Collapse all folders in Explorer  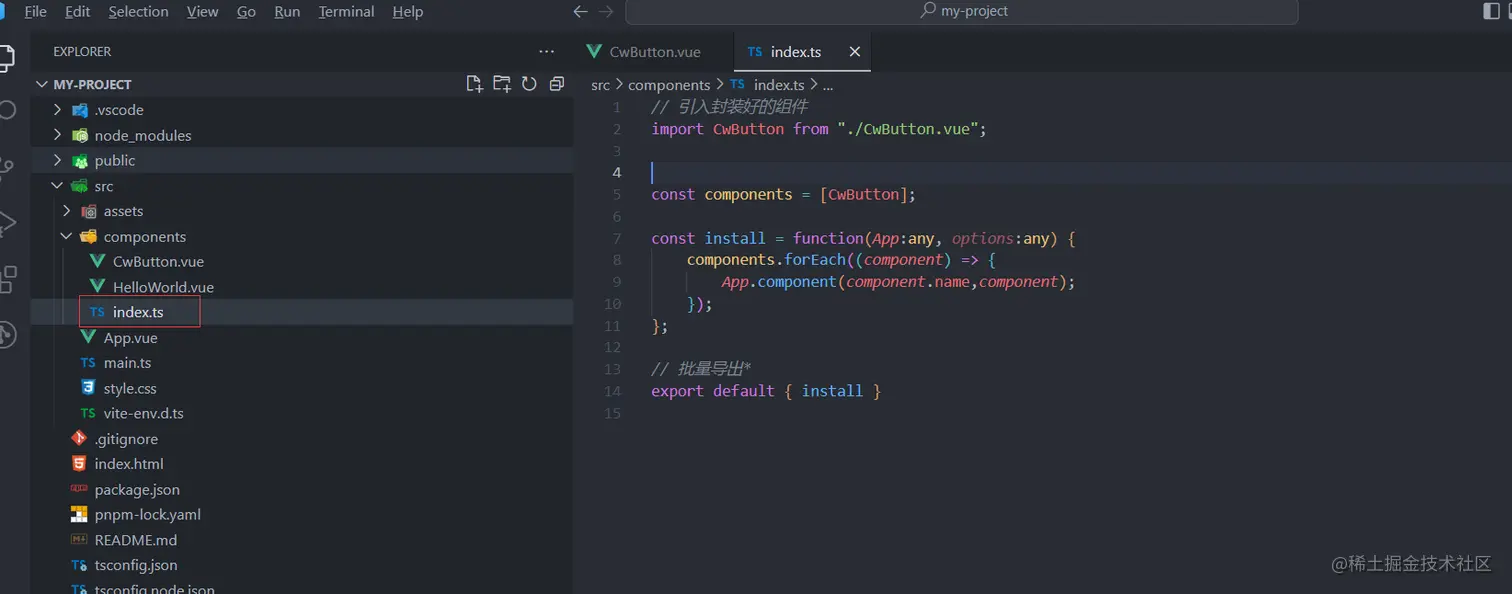[x=557, y=84]
